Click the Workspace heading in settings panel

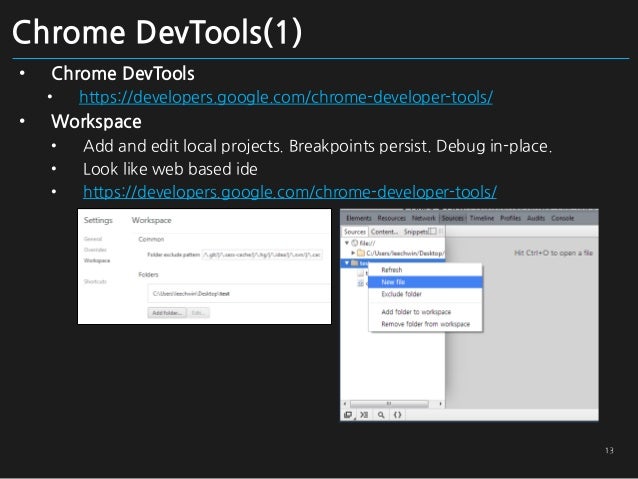pos(151,220)
